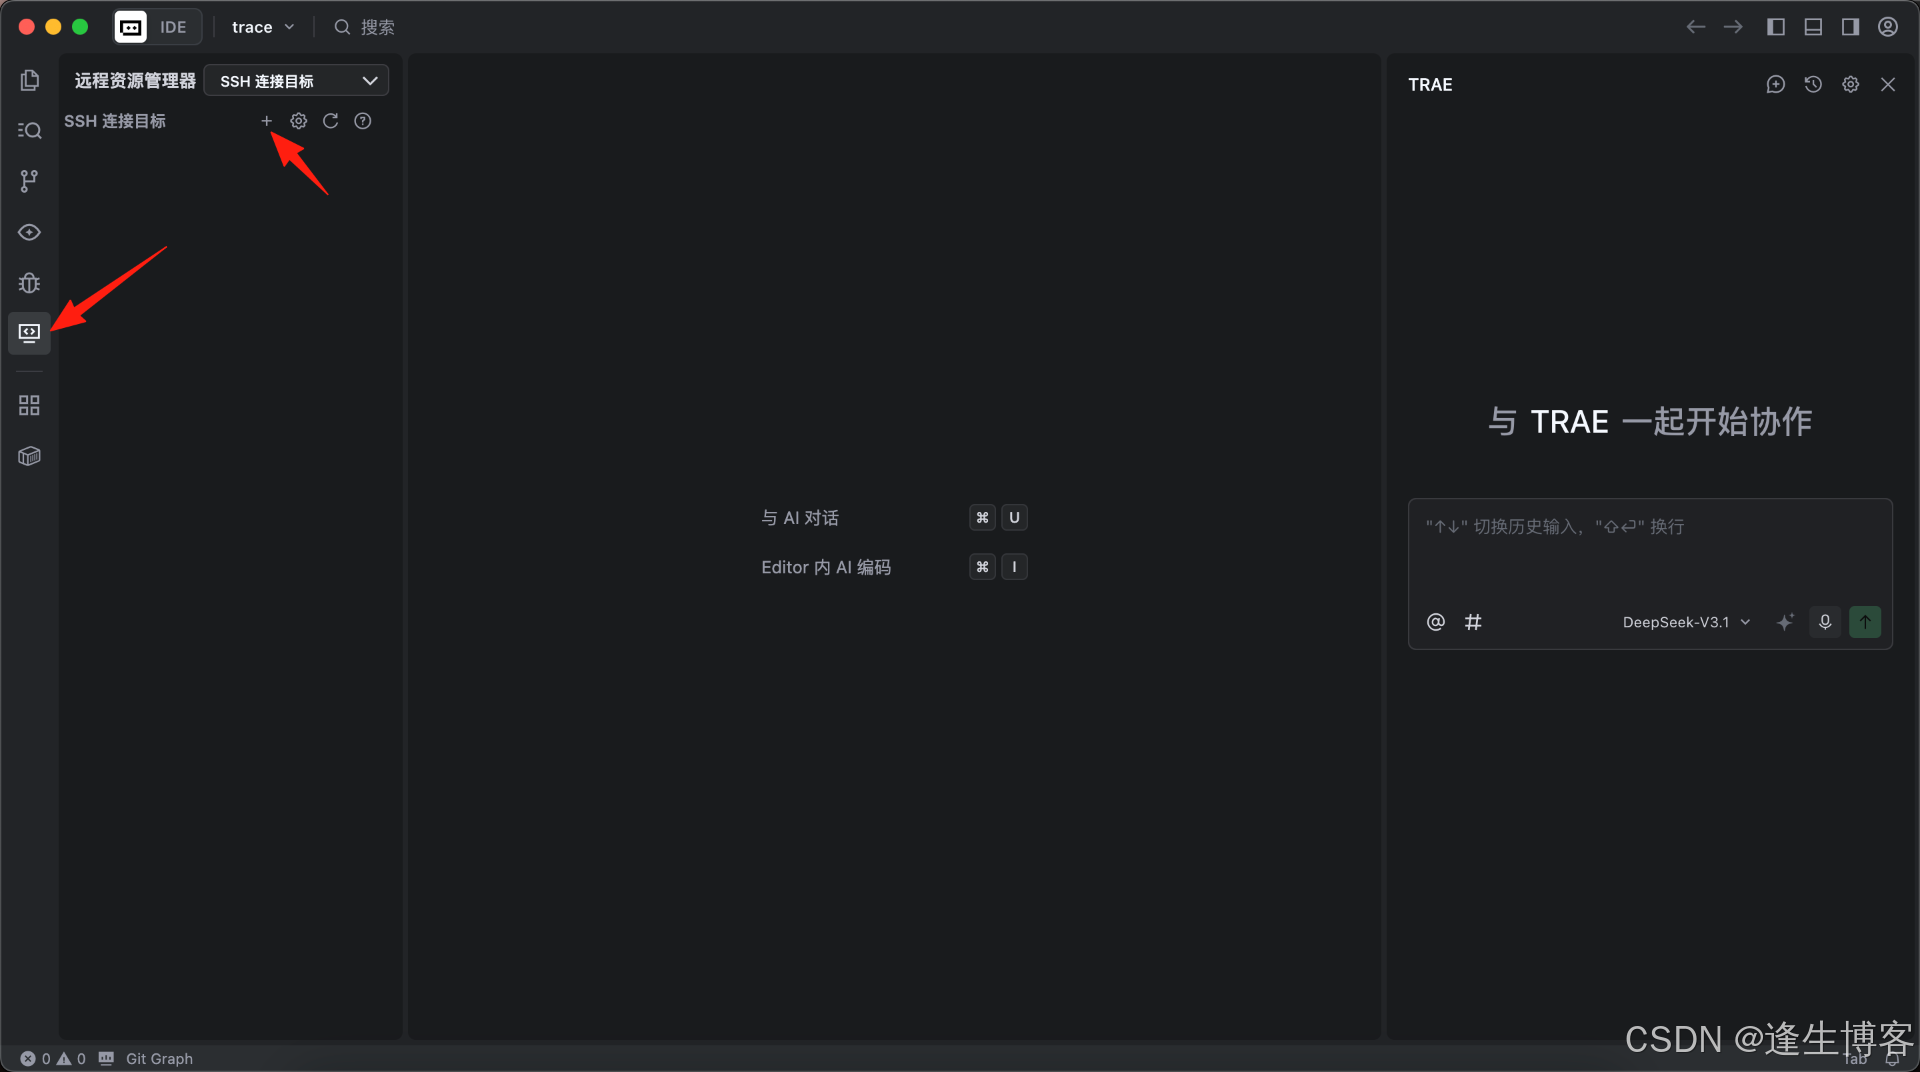This screenshot has width=1920, height=1072.
Task: Click the Editor 内 AI 编码 shortcut entry
Action: point(826,567)
